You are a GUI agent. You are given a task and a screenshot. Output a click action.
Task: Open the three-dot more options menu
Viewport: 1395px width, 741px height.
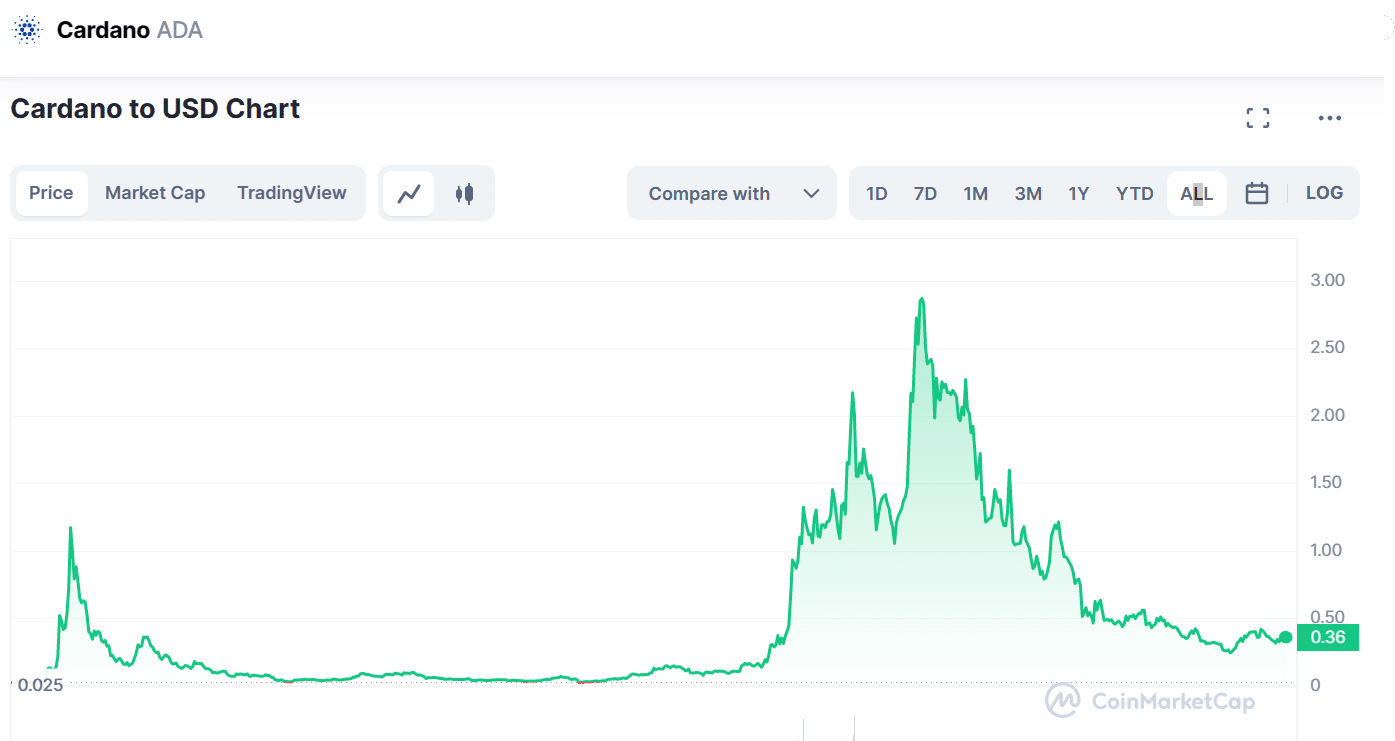(x=1329, y=118)
